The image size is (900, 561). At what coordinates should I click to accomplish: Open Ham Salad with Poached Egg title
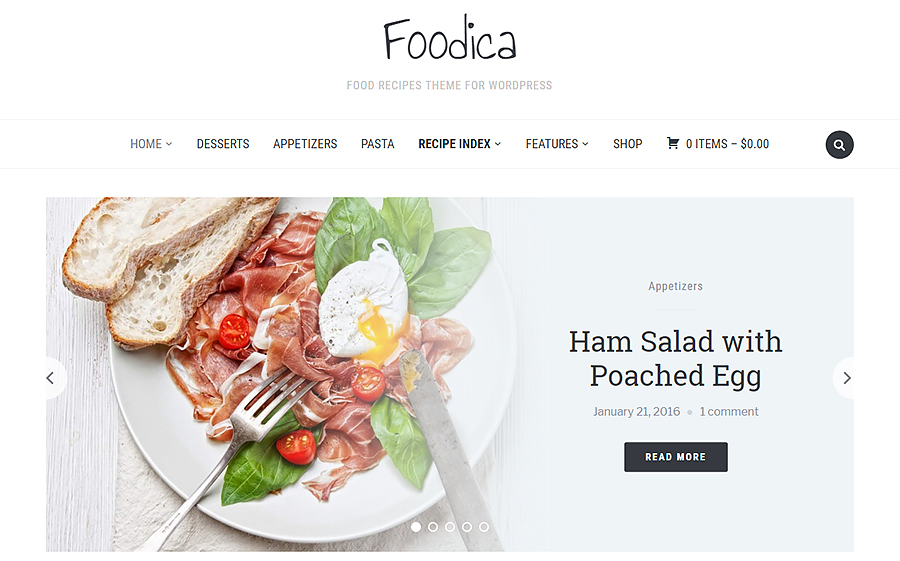pos(675,358)
